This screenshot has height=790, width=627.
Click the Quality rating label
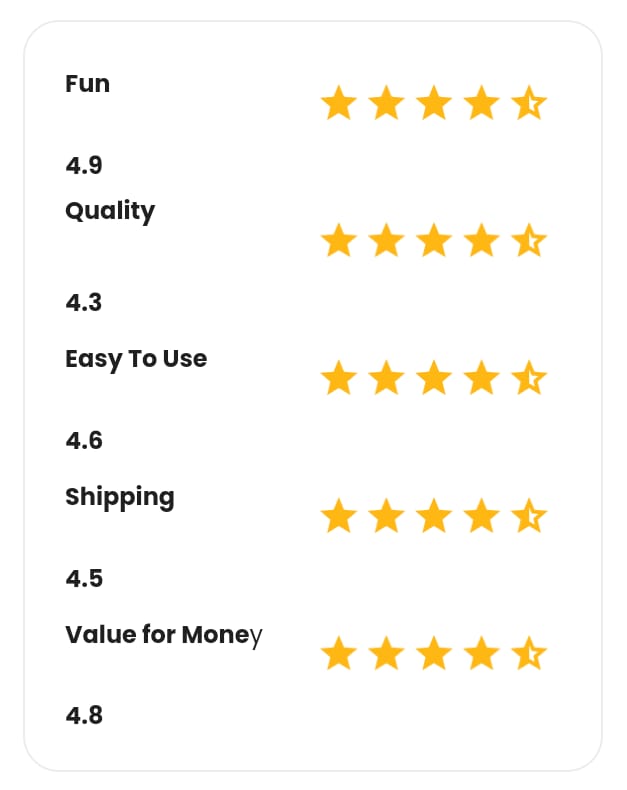coord(110,212)
